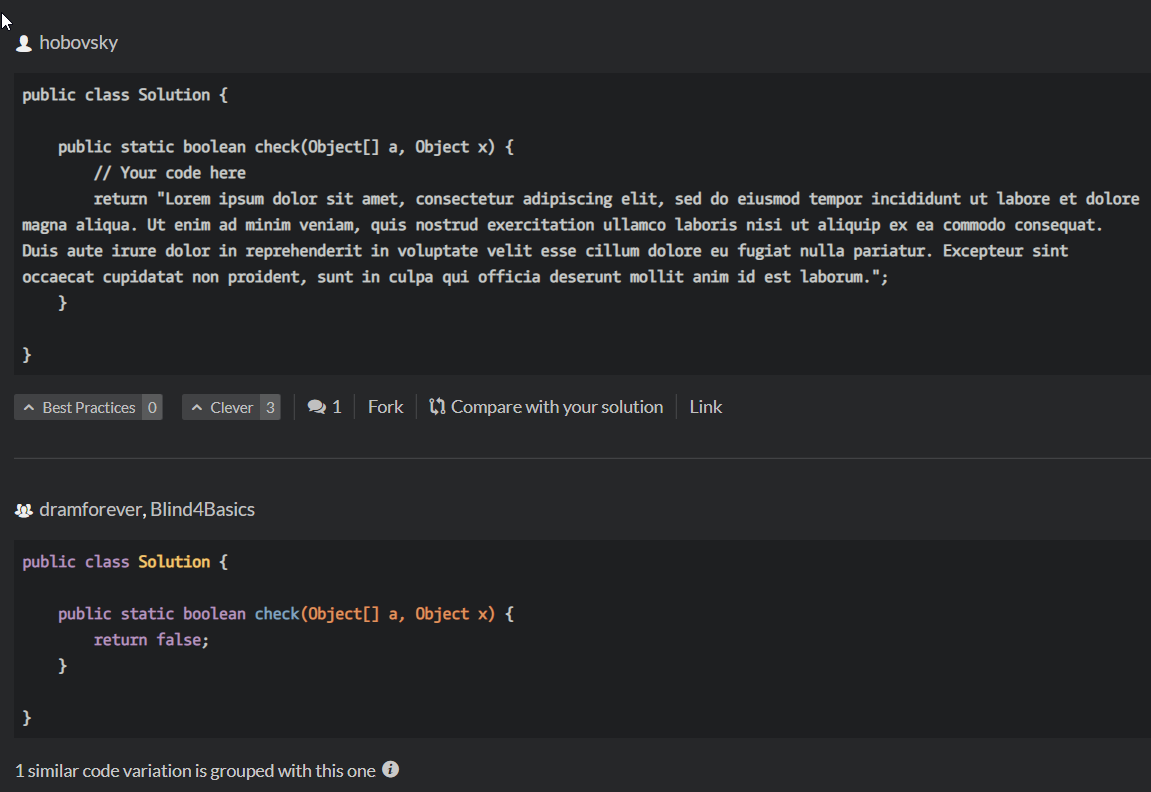Image resolution: width=1151 pixels, height=792 pixels.
Task: Expand the similar code variation group
Action: (x=197, y=770)
